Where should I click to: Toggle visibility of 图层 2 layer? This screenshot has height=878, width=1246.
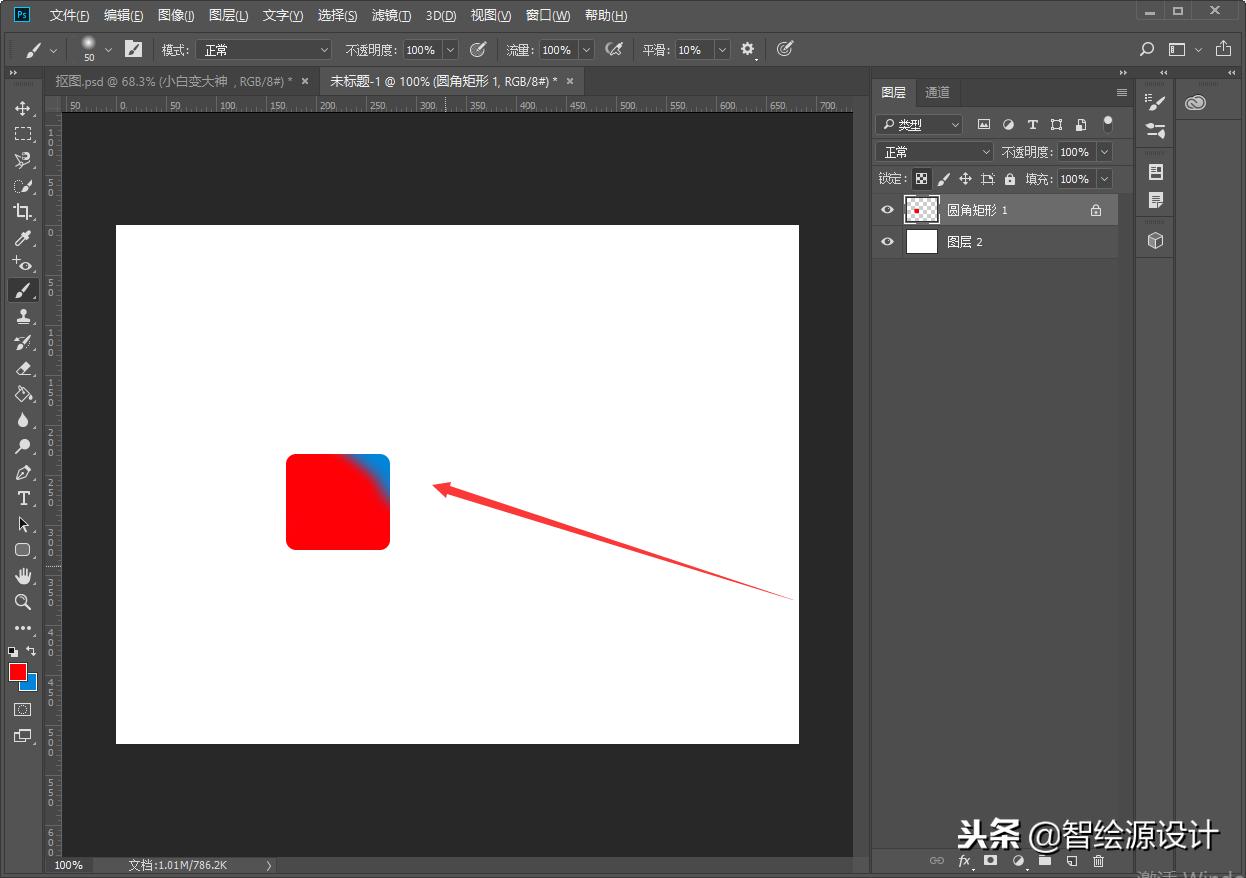coord(887,242)
